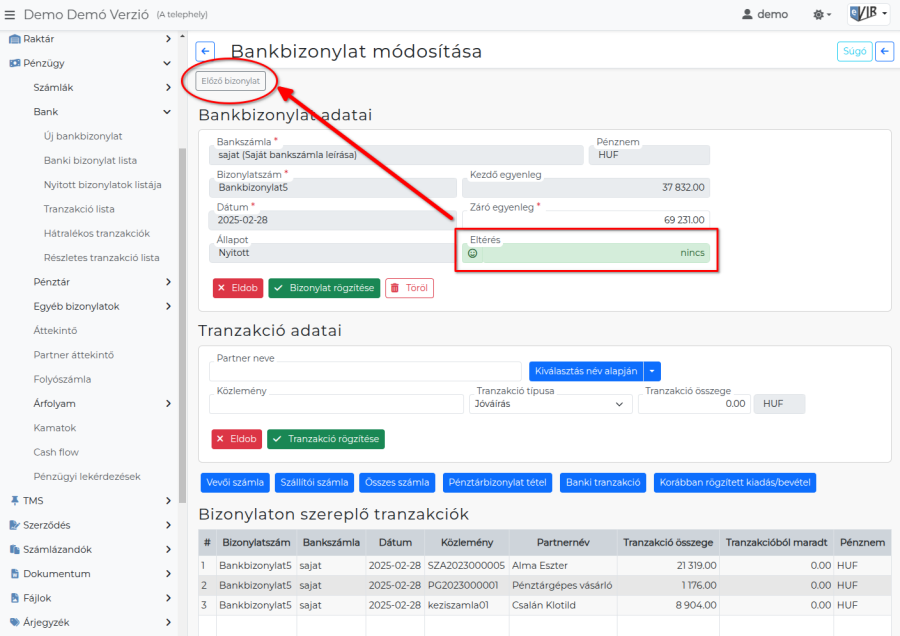This screenshot has width=900, height=636.
Task: Click the Vevői számla button
Action: pyautogui.click(x=235, y=483)
